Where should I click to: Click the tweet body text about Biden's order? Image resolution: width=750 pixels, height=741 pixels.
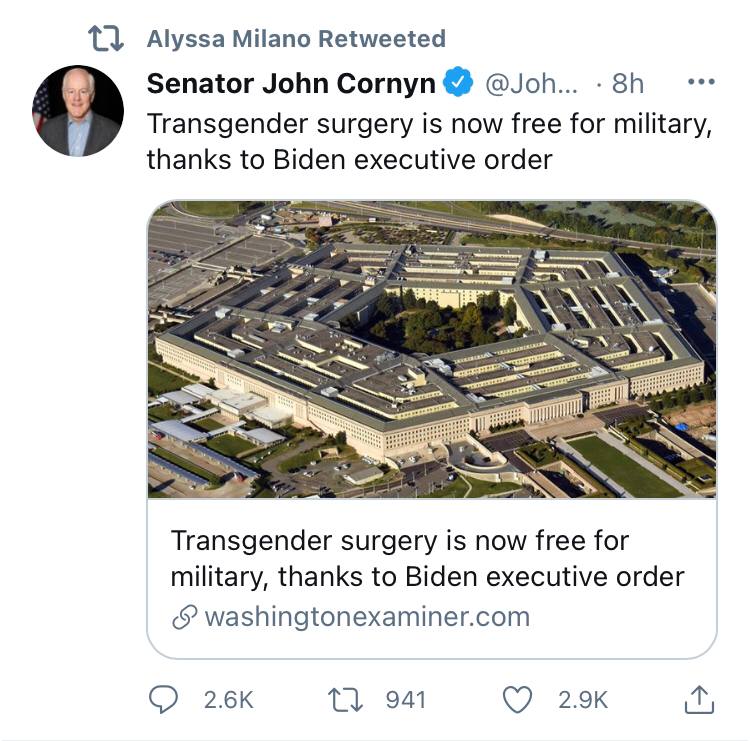click(430, 141)
